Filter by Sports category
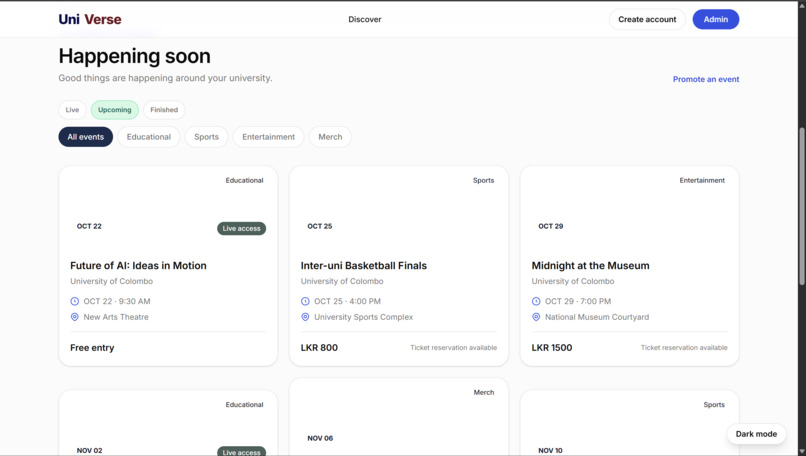Image resolution: width=806 pixels, height=456 pixels. [206, 137]
